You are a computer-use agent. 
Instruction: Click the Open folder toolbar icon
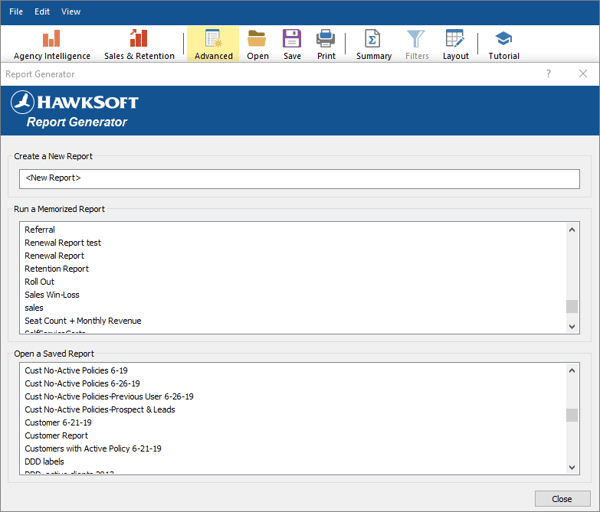tap(258, 44)
